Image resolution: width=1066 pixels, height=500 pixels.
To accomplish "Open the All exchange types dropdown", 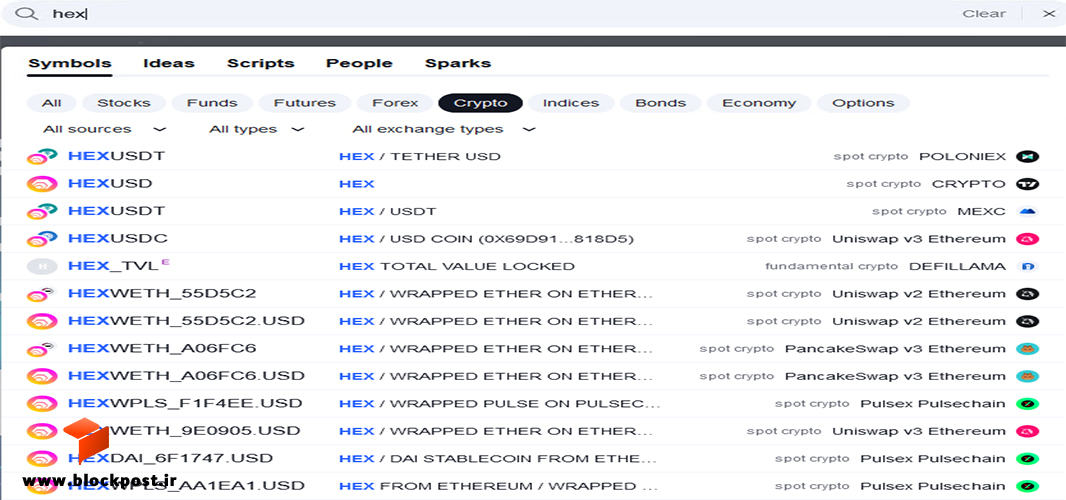I will coord(444,129).
